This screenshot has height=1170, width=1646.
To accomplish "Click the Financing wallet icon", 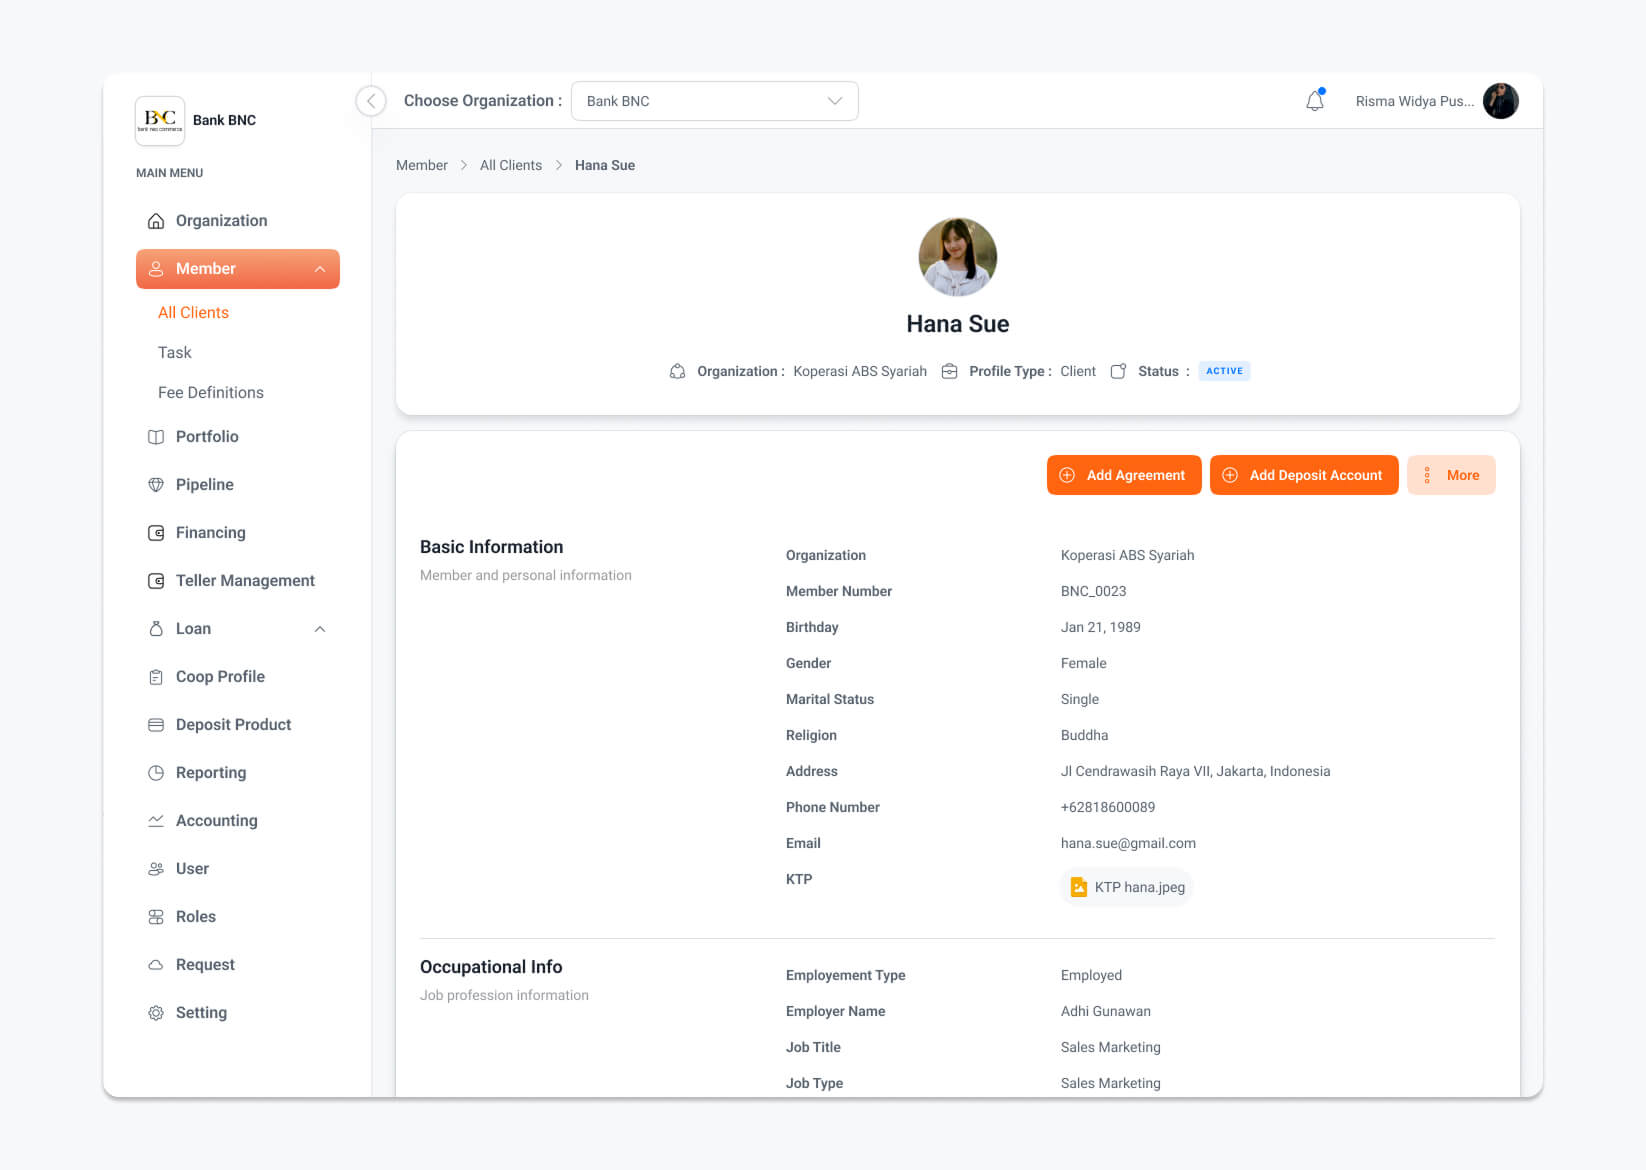I will (x=156, y=533).
